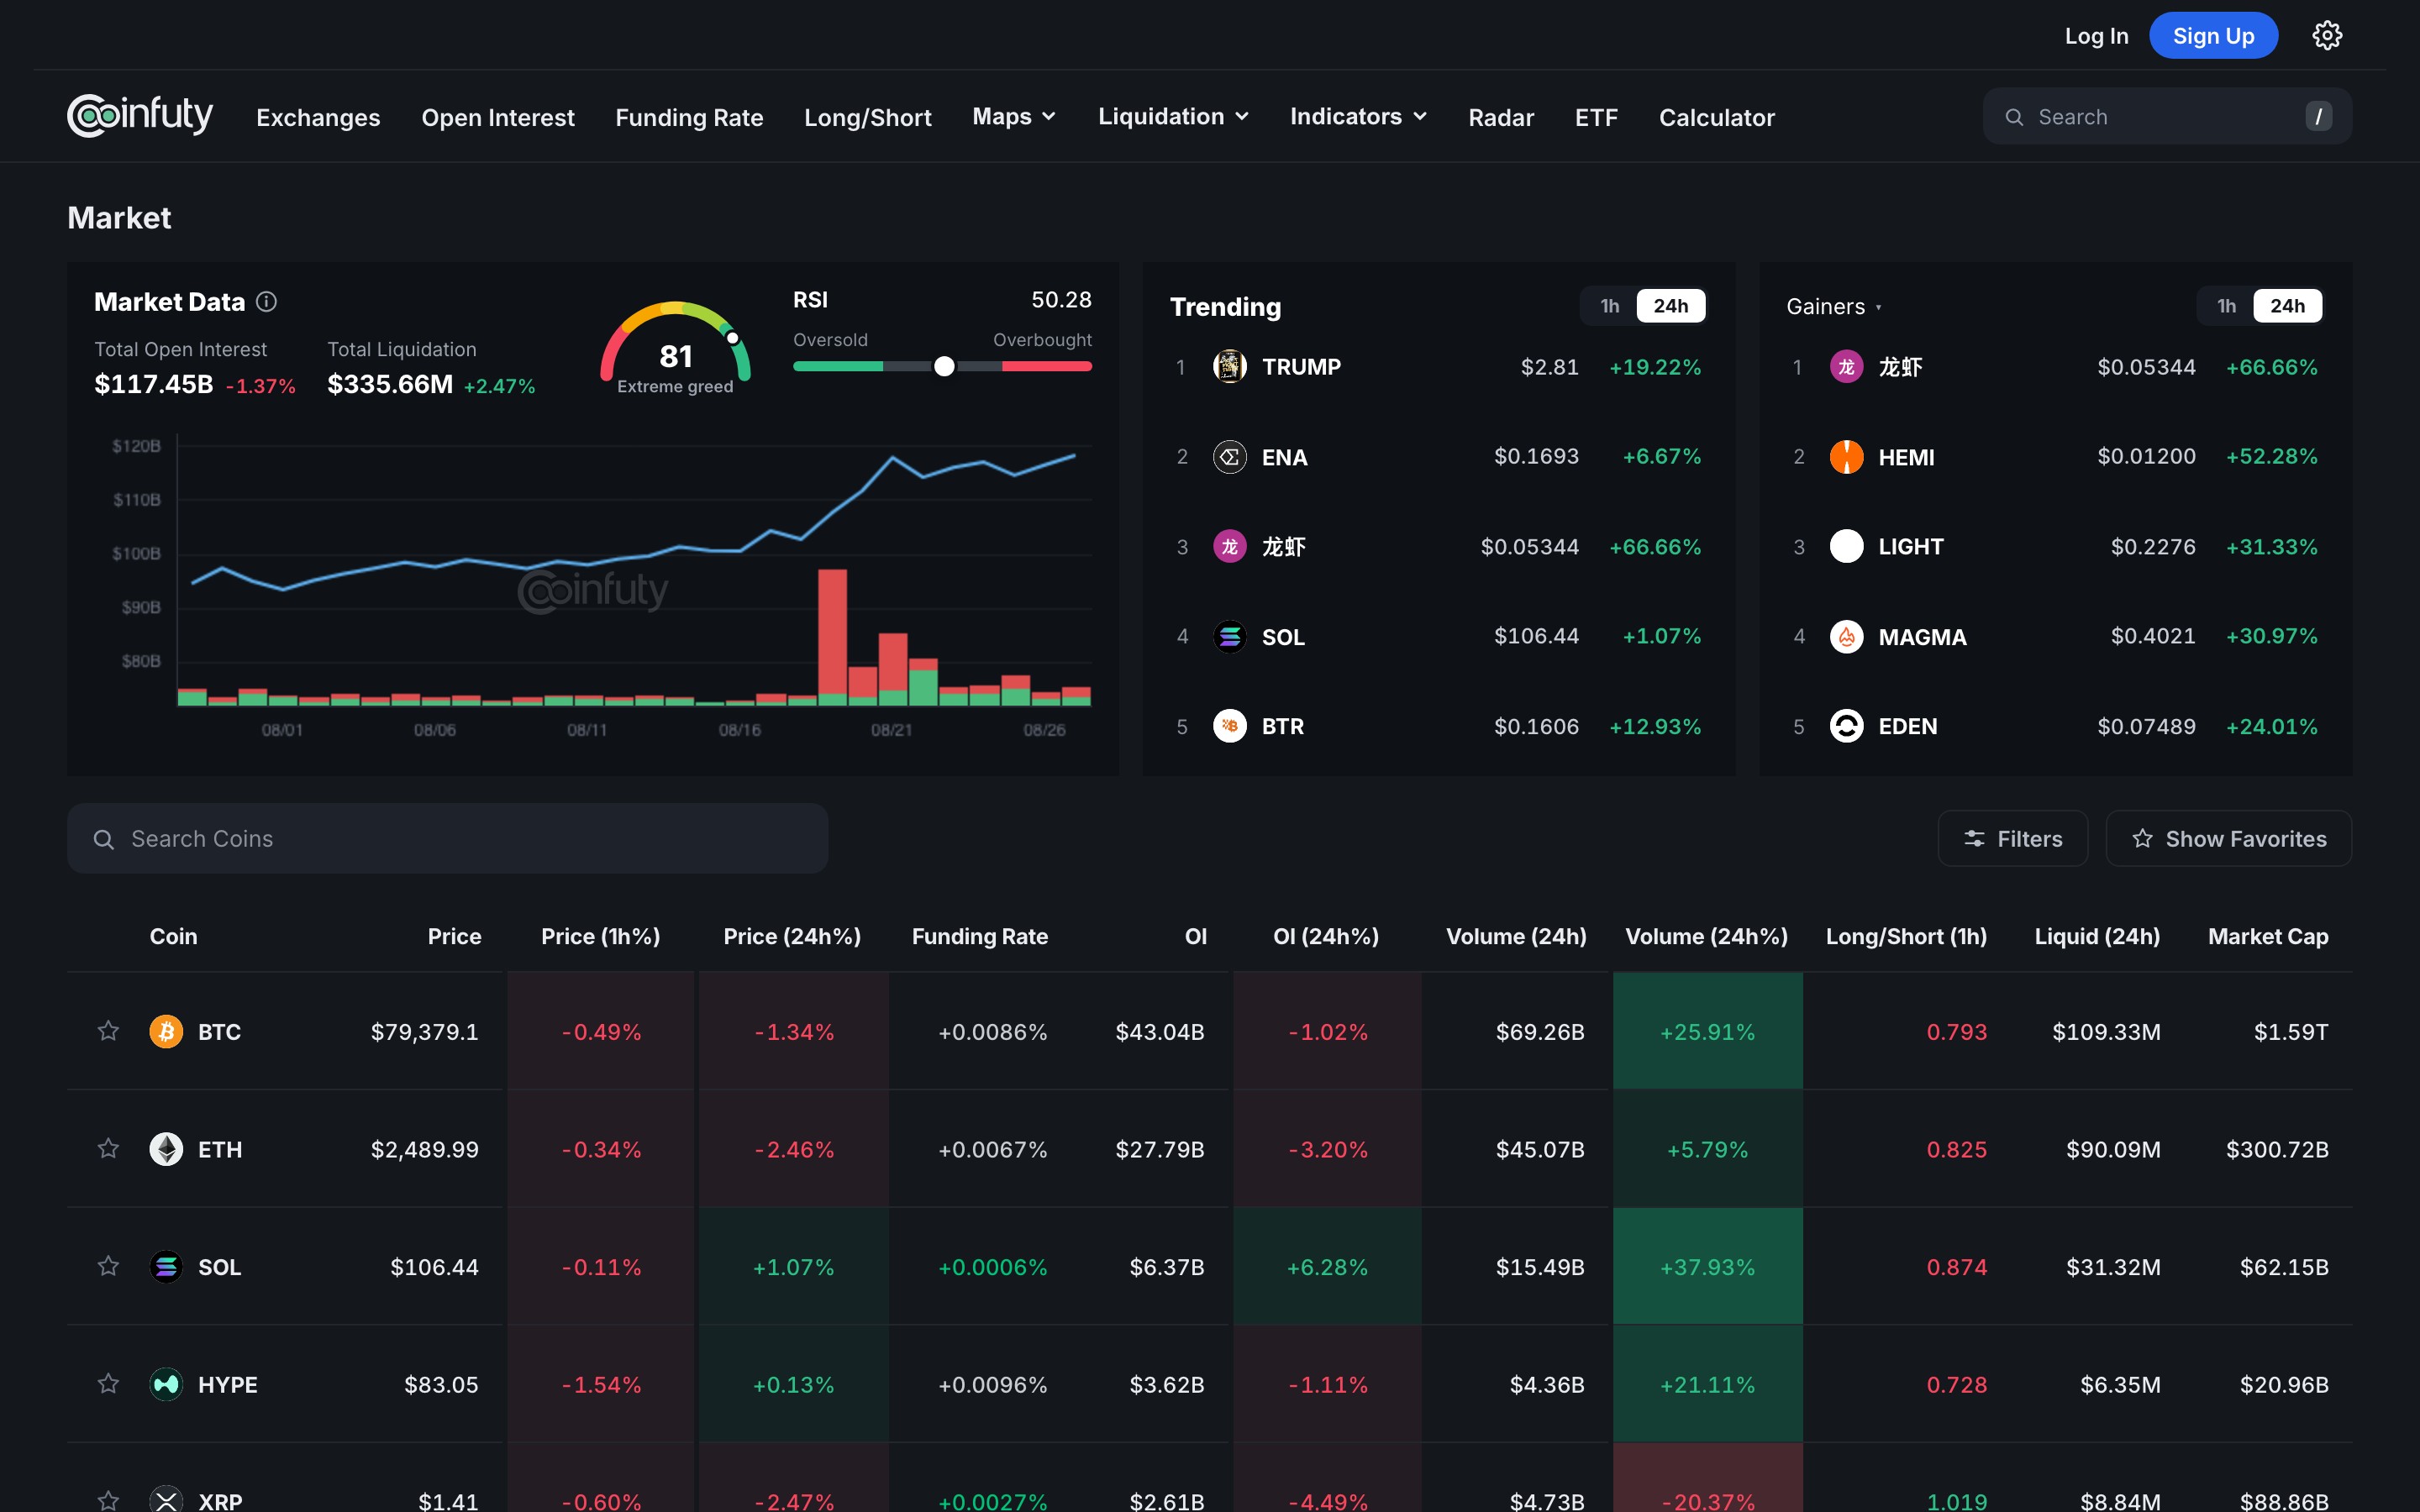2420x1512 pixels.
Task: Click the HEMI icon in Gainers
Action: pyautogui.click(x=1846, y=457)
